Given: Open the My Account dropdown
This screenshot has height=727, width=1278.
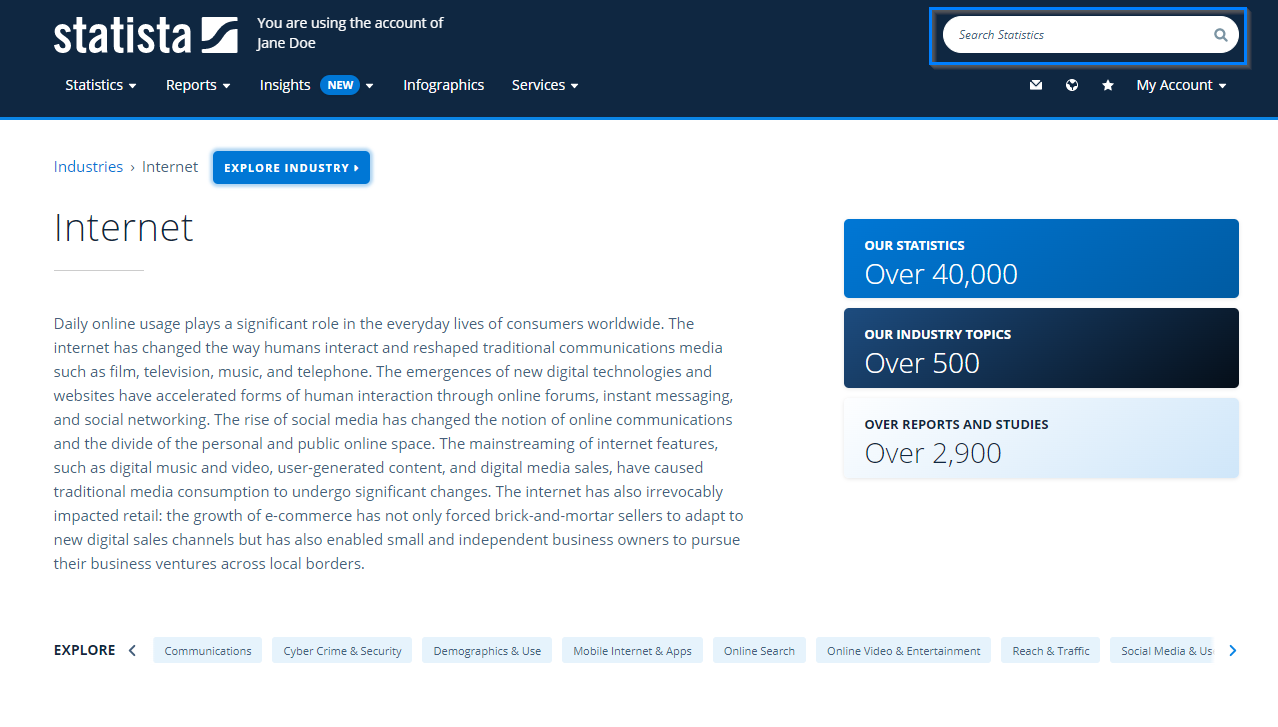Looking at the screenshot, I should 1181,85.
